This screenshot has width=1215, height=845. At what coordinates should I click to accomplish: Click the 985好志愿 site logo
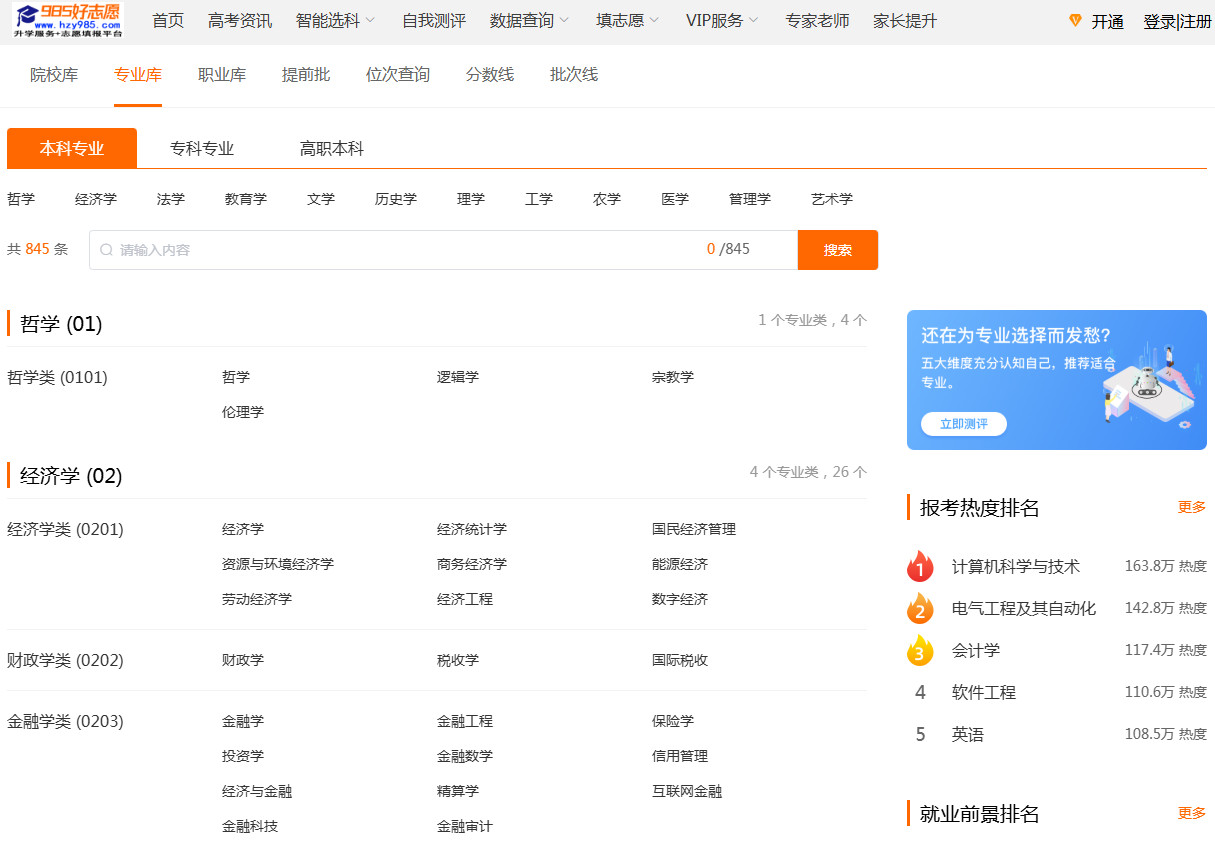pos(68,20)
